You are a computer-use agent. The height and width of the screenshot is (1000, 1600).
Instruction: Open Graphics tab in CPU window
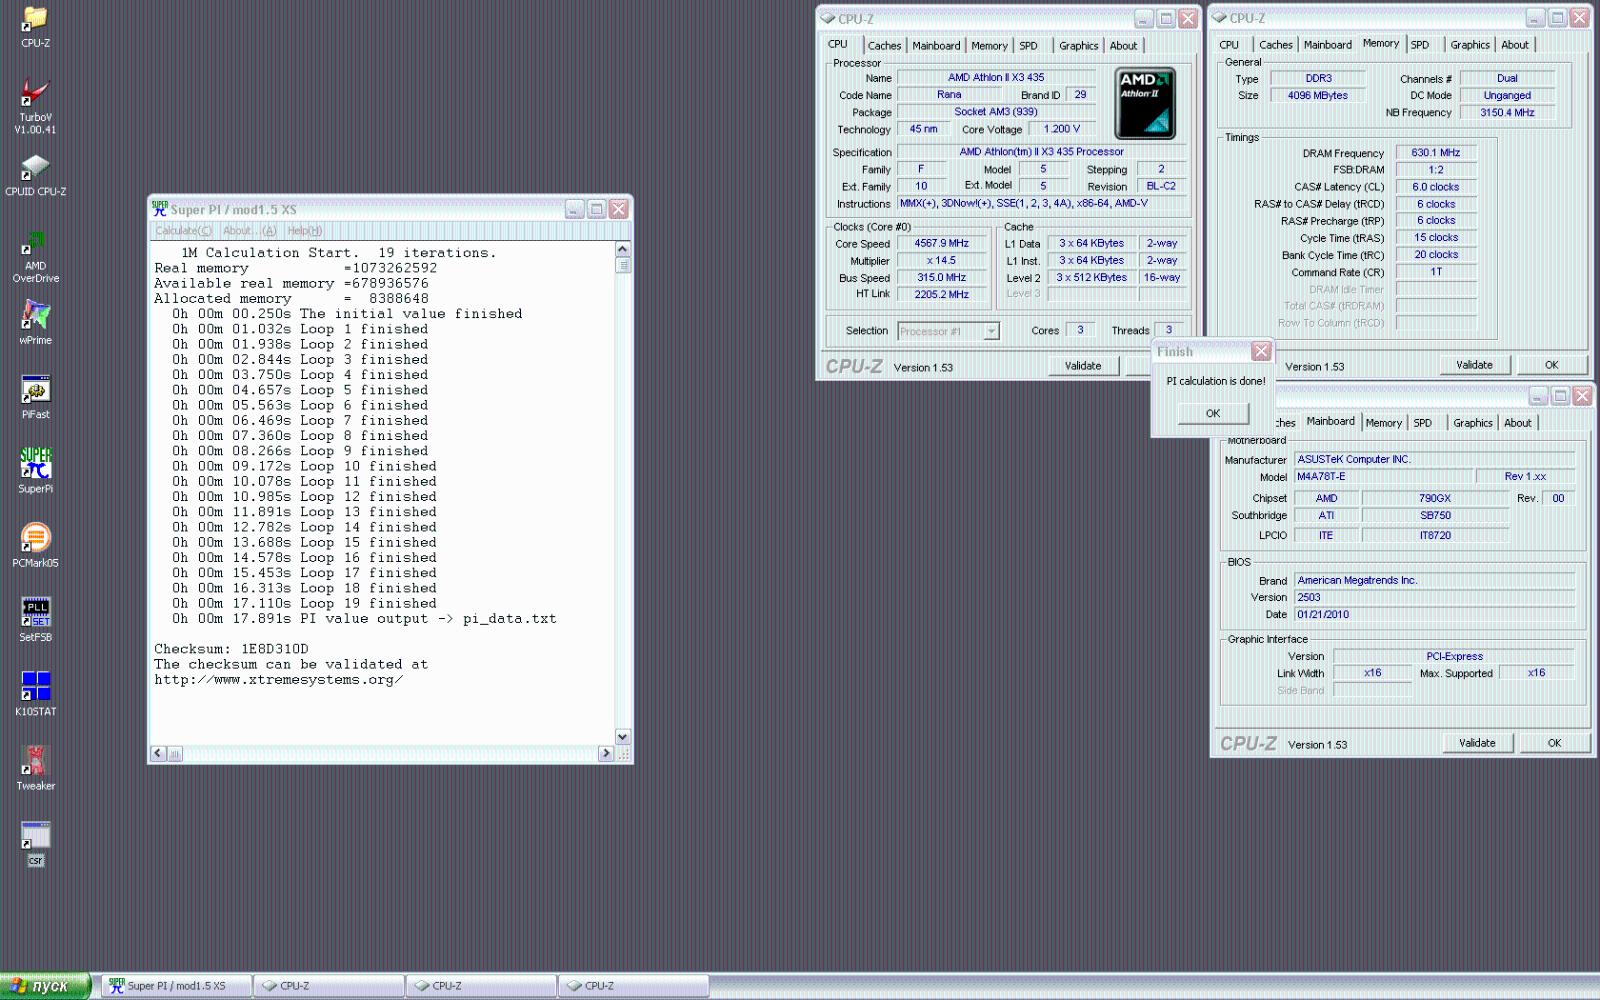[1078, 46]
